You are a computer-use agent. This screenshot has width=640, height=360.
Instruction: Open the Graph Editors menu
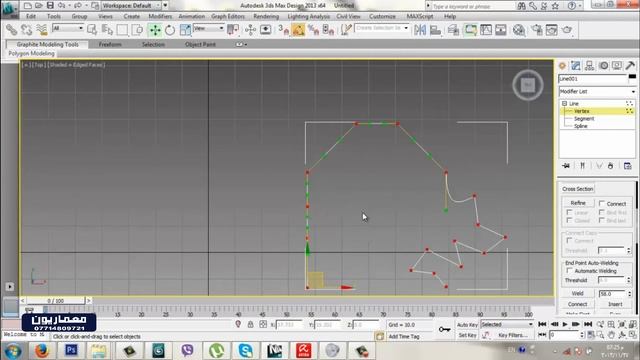point(228,16)
